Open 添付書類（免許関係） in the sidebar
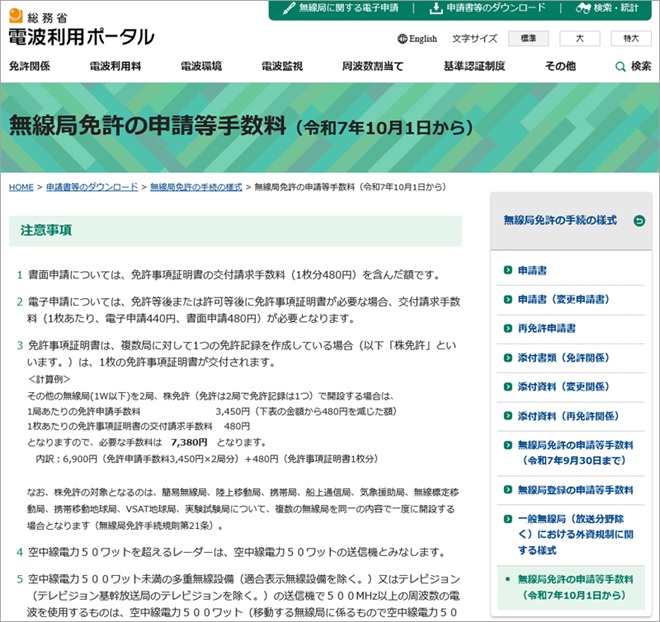Image resolution: width=660 pixels, height=622 pixels. pos(564,357)
